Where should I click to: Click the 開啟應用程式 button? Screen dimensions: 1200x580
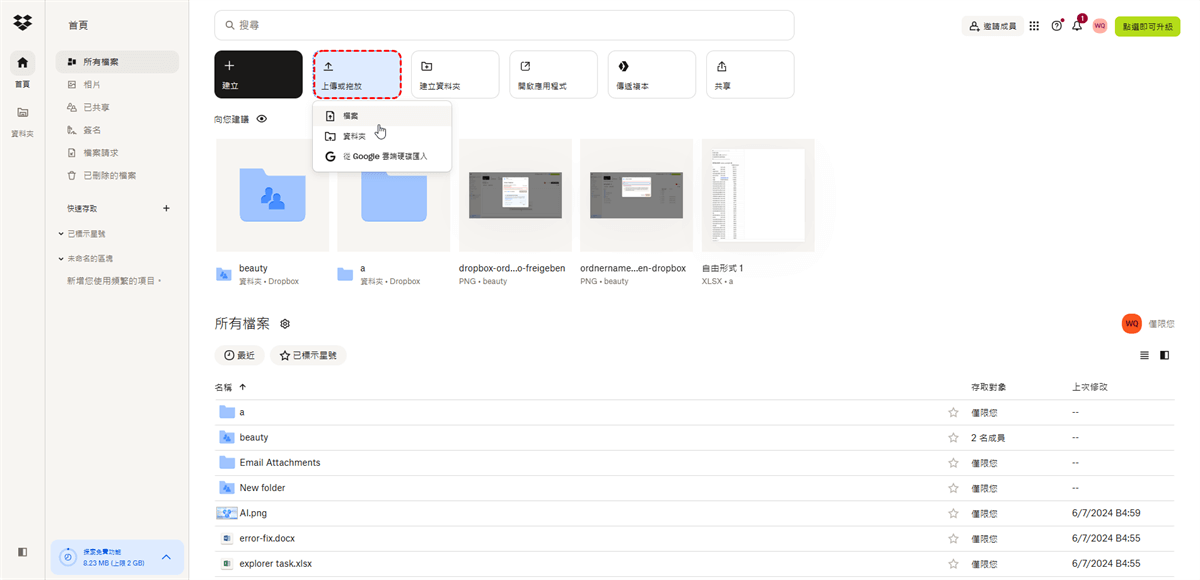pos(553,75)
